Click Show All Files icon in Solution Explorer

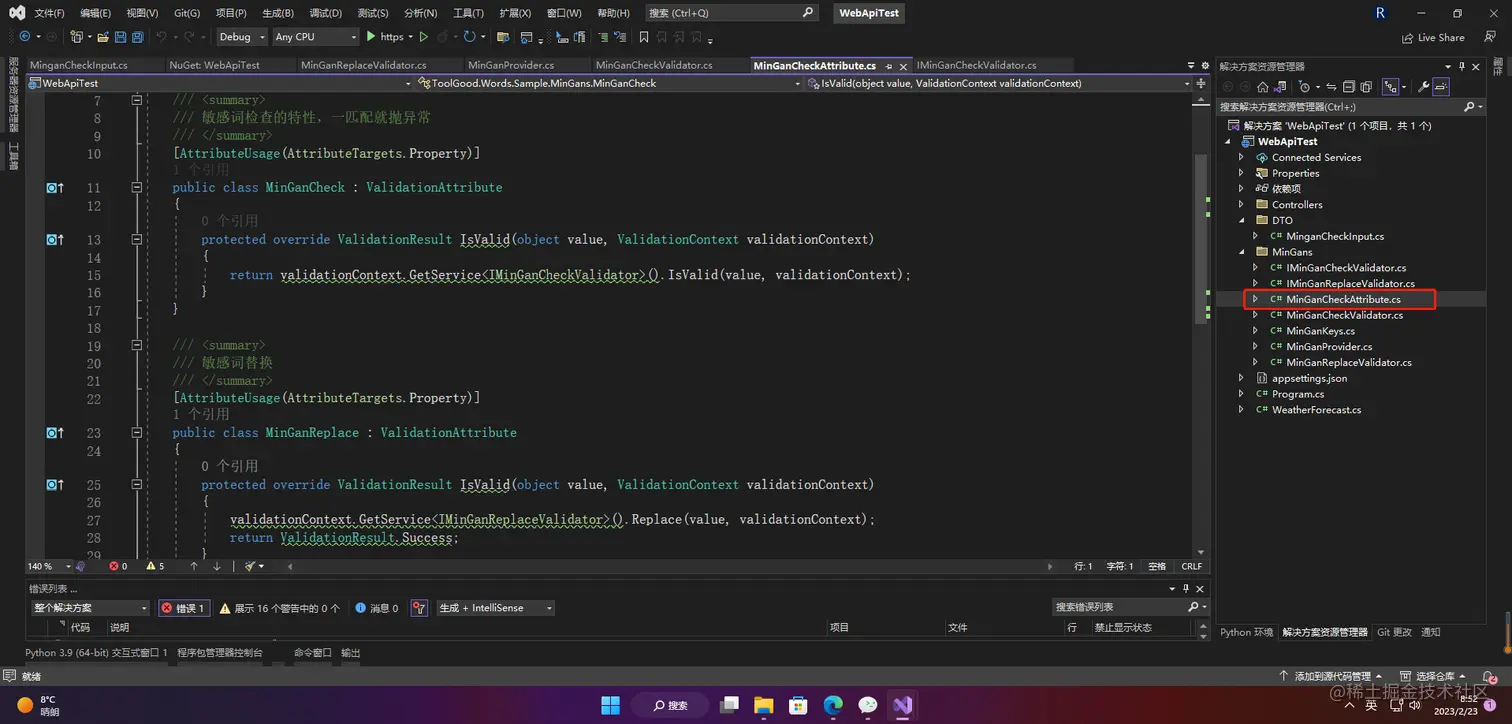tap(1366, 87)
